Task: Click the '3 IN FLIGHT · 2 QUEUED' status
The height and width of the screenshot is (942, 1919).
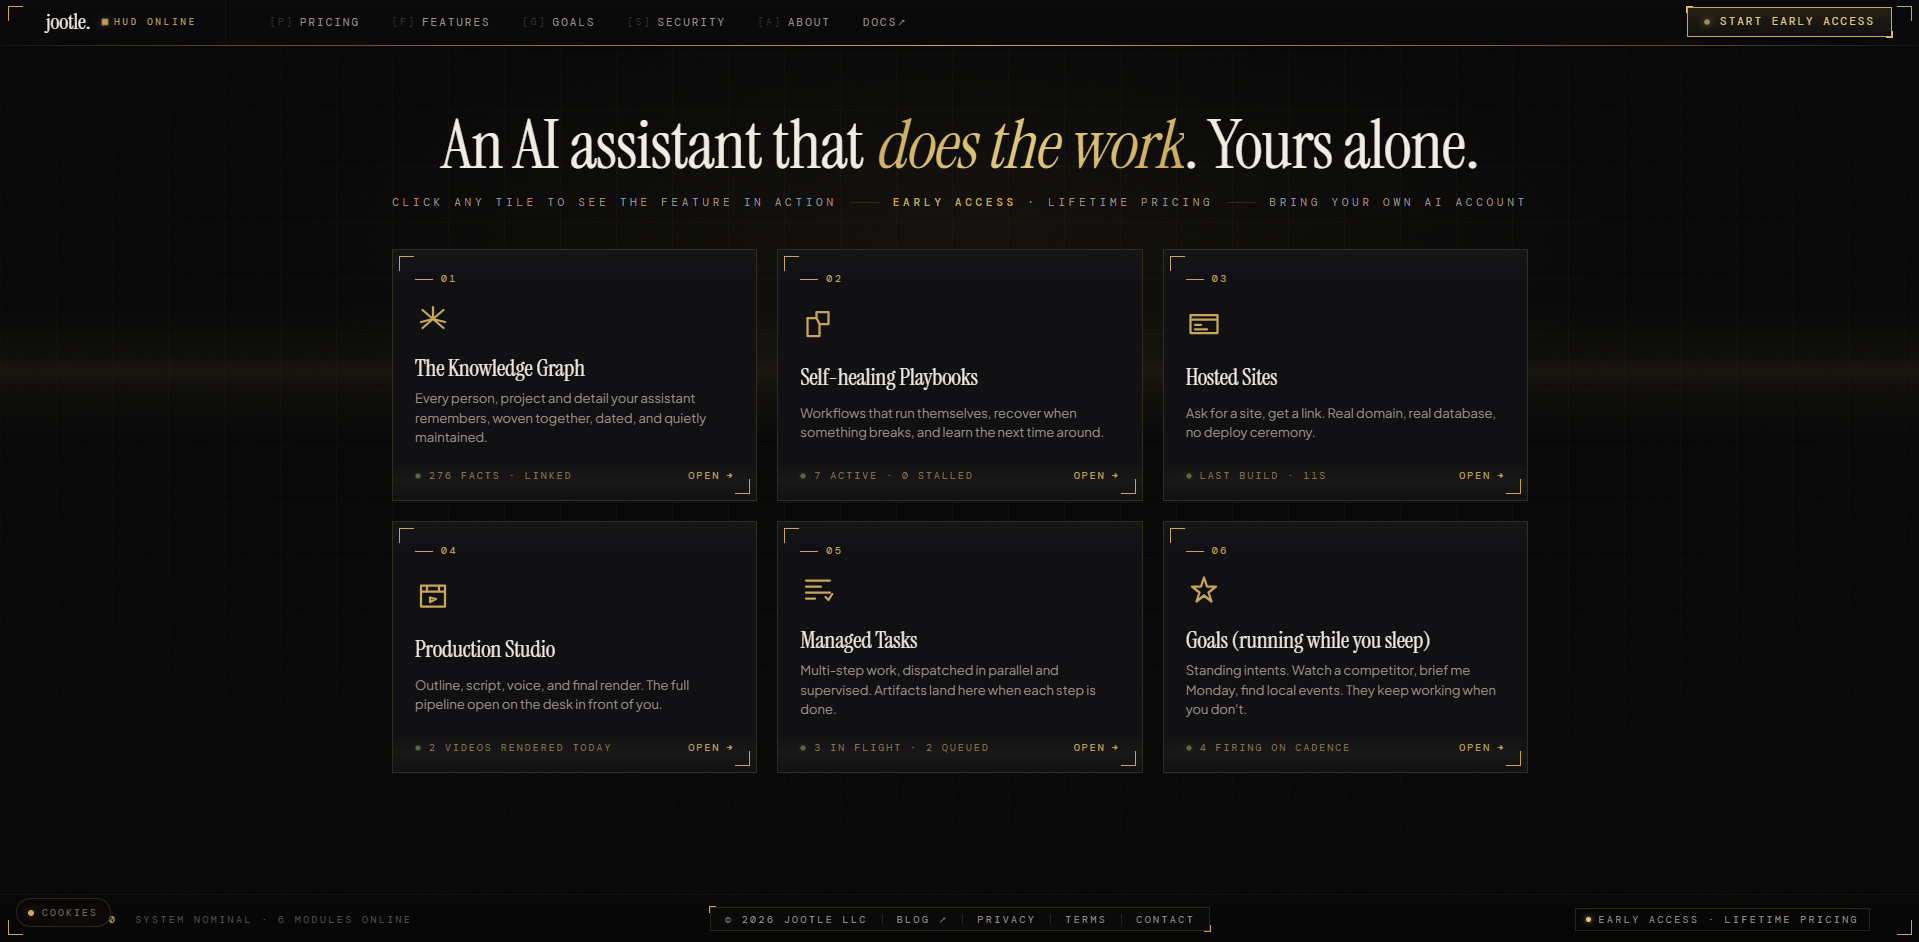Action: [895, 748]
